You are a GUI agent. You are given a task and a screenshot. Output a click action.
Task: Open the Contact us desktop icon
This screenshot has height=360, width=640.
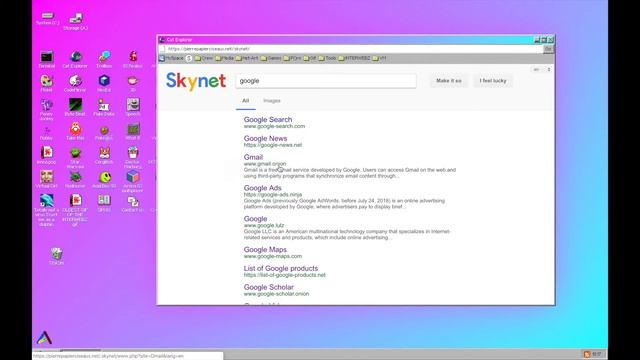pos(133,203)
